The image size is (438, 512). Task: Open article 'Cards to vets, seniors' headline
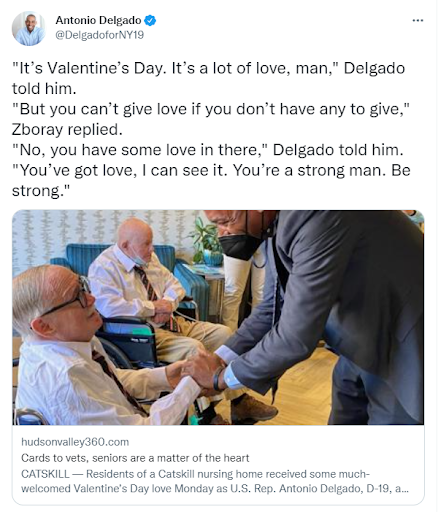(135, 458)
